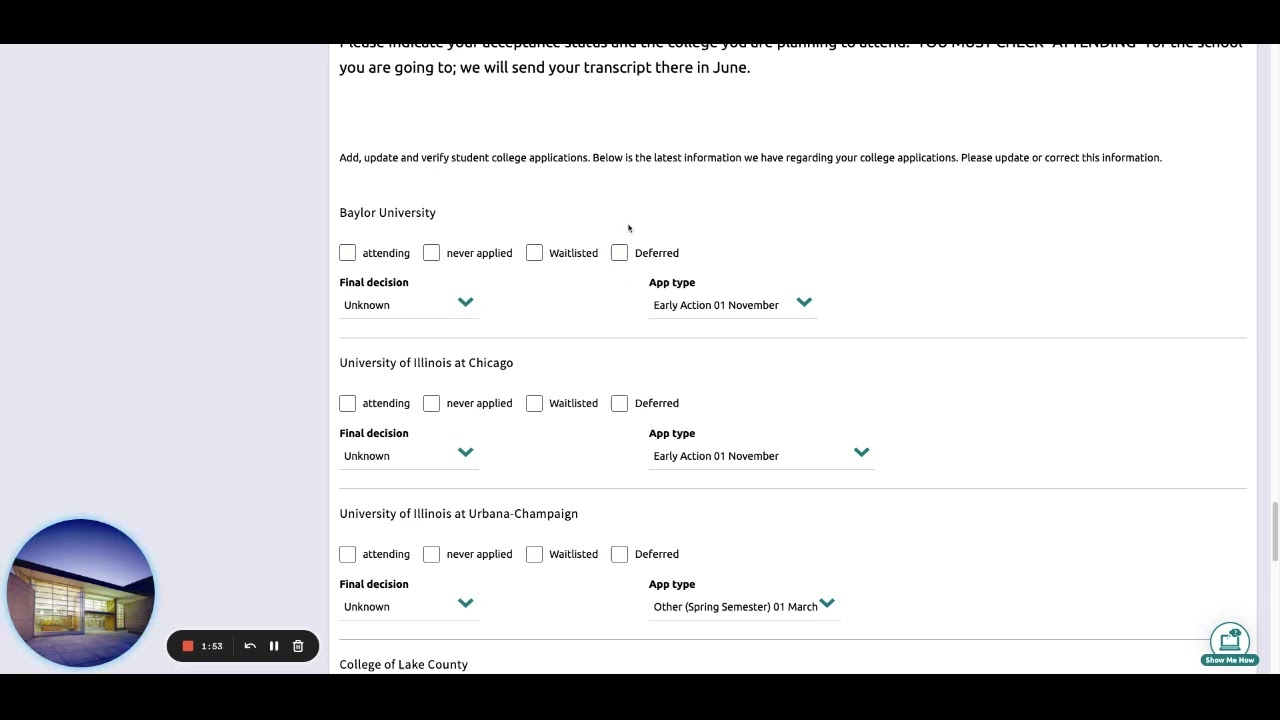
Task: Delete the recording using the trash icon
Action: (298, 646)
